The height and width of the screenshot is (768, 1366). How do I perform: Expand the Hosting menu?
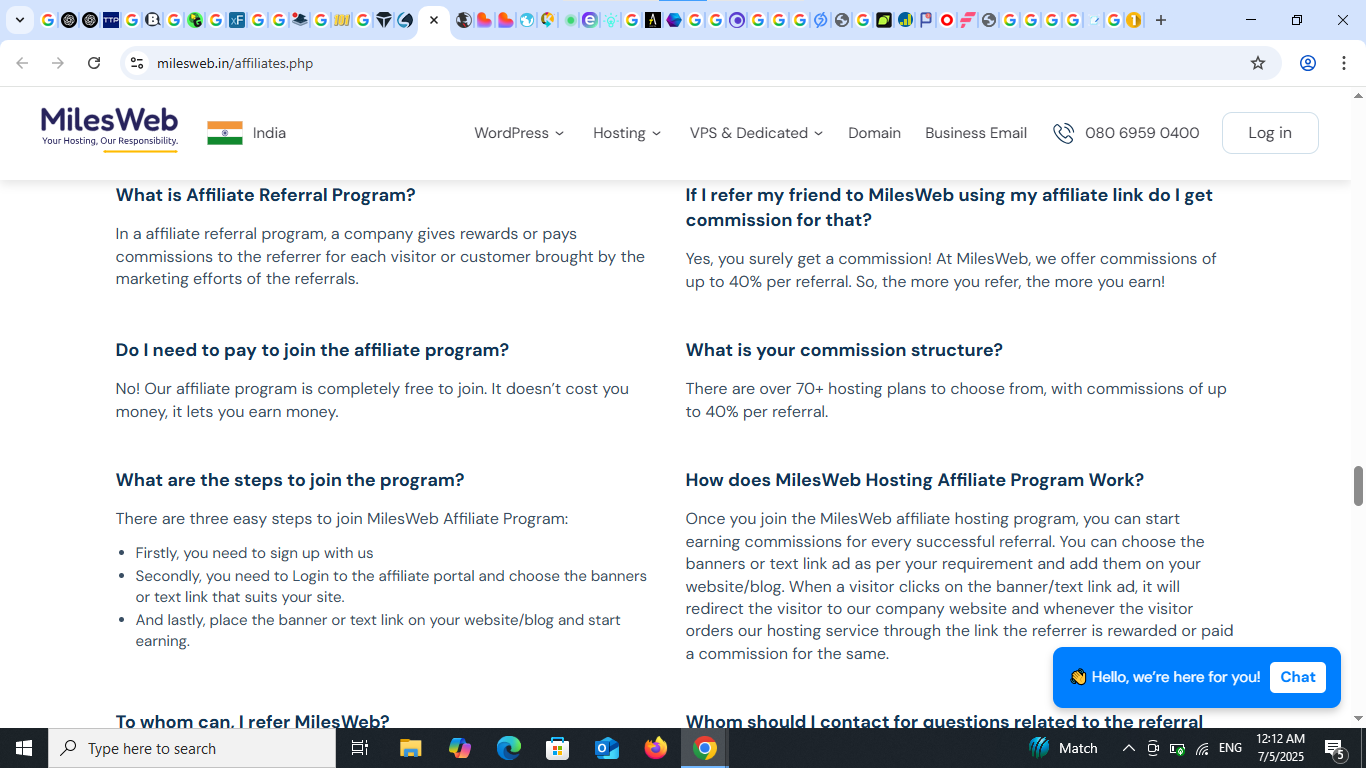point(627,133)
